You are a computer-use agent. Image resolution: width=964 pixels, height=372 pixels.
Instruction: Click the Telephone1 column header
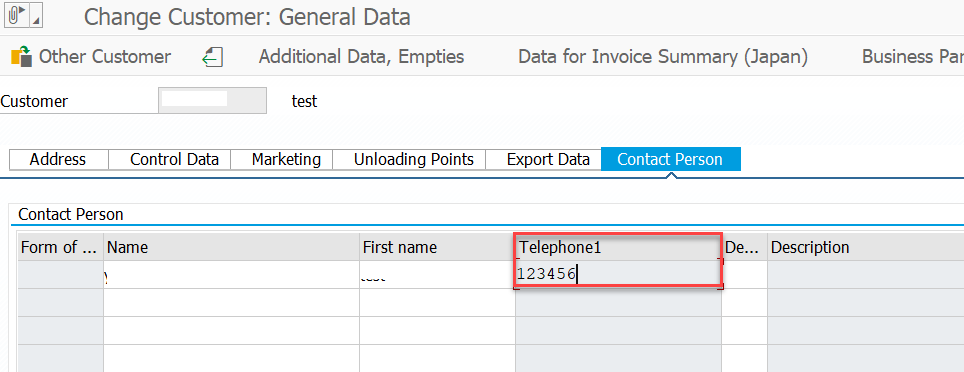618,247
